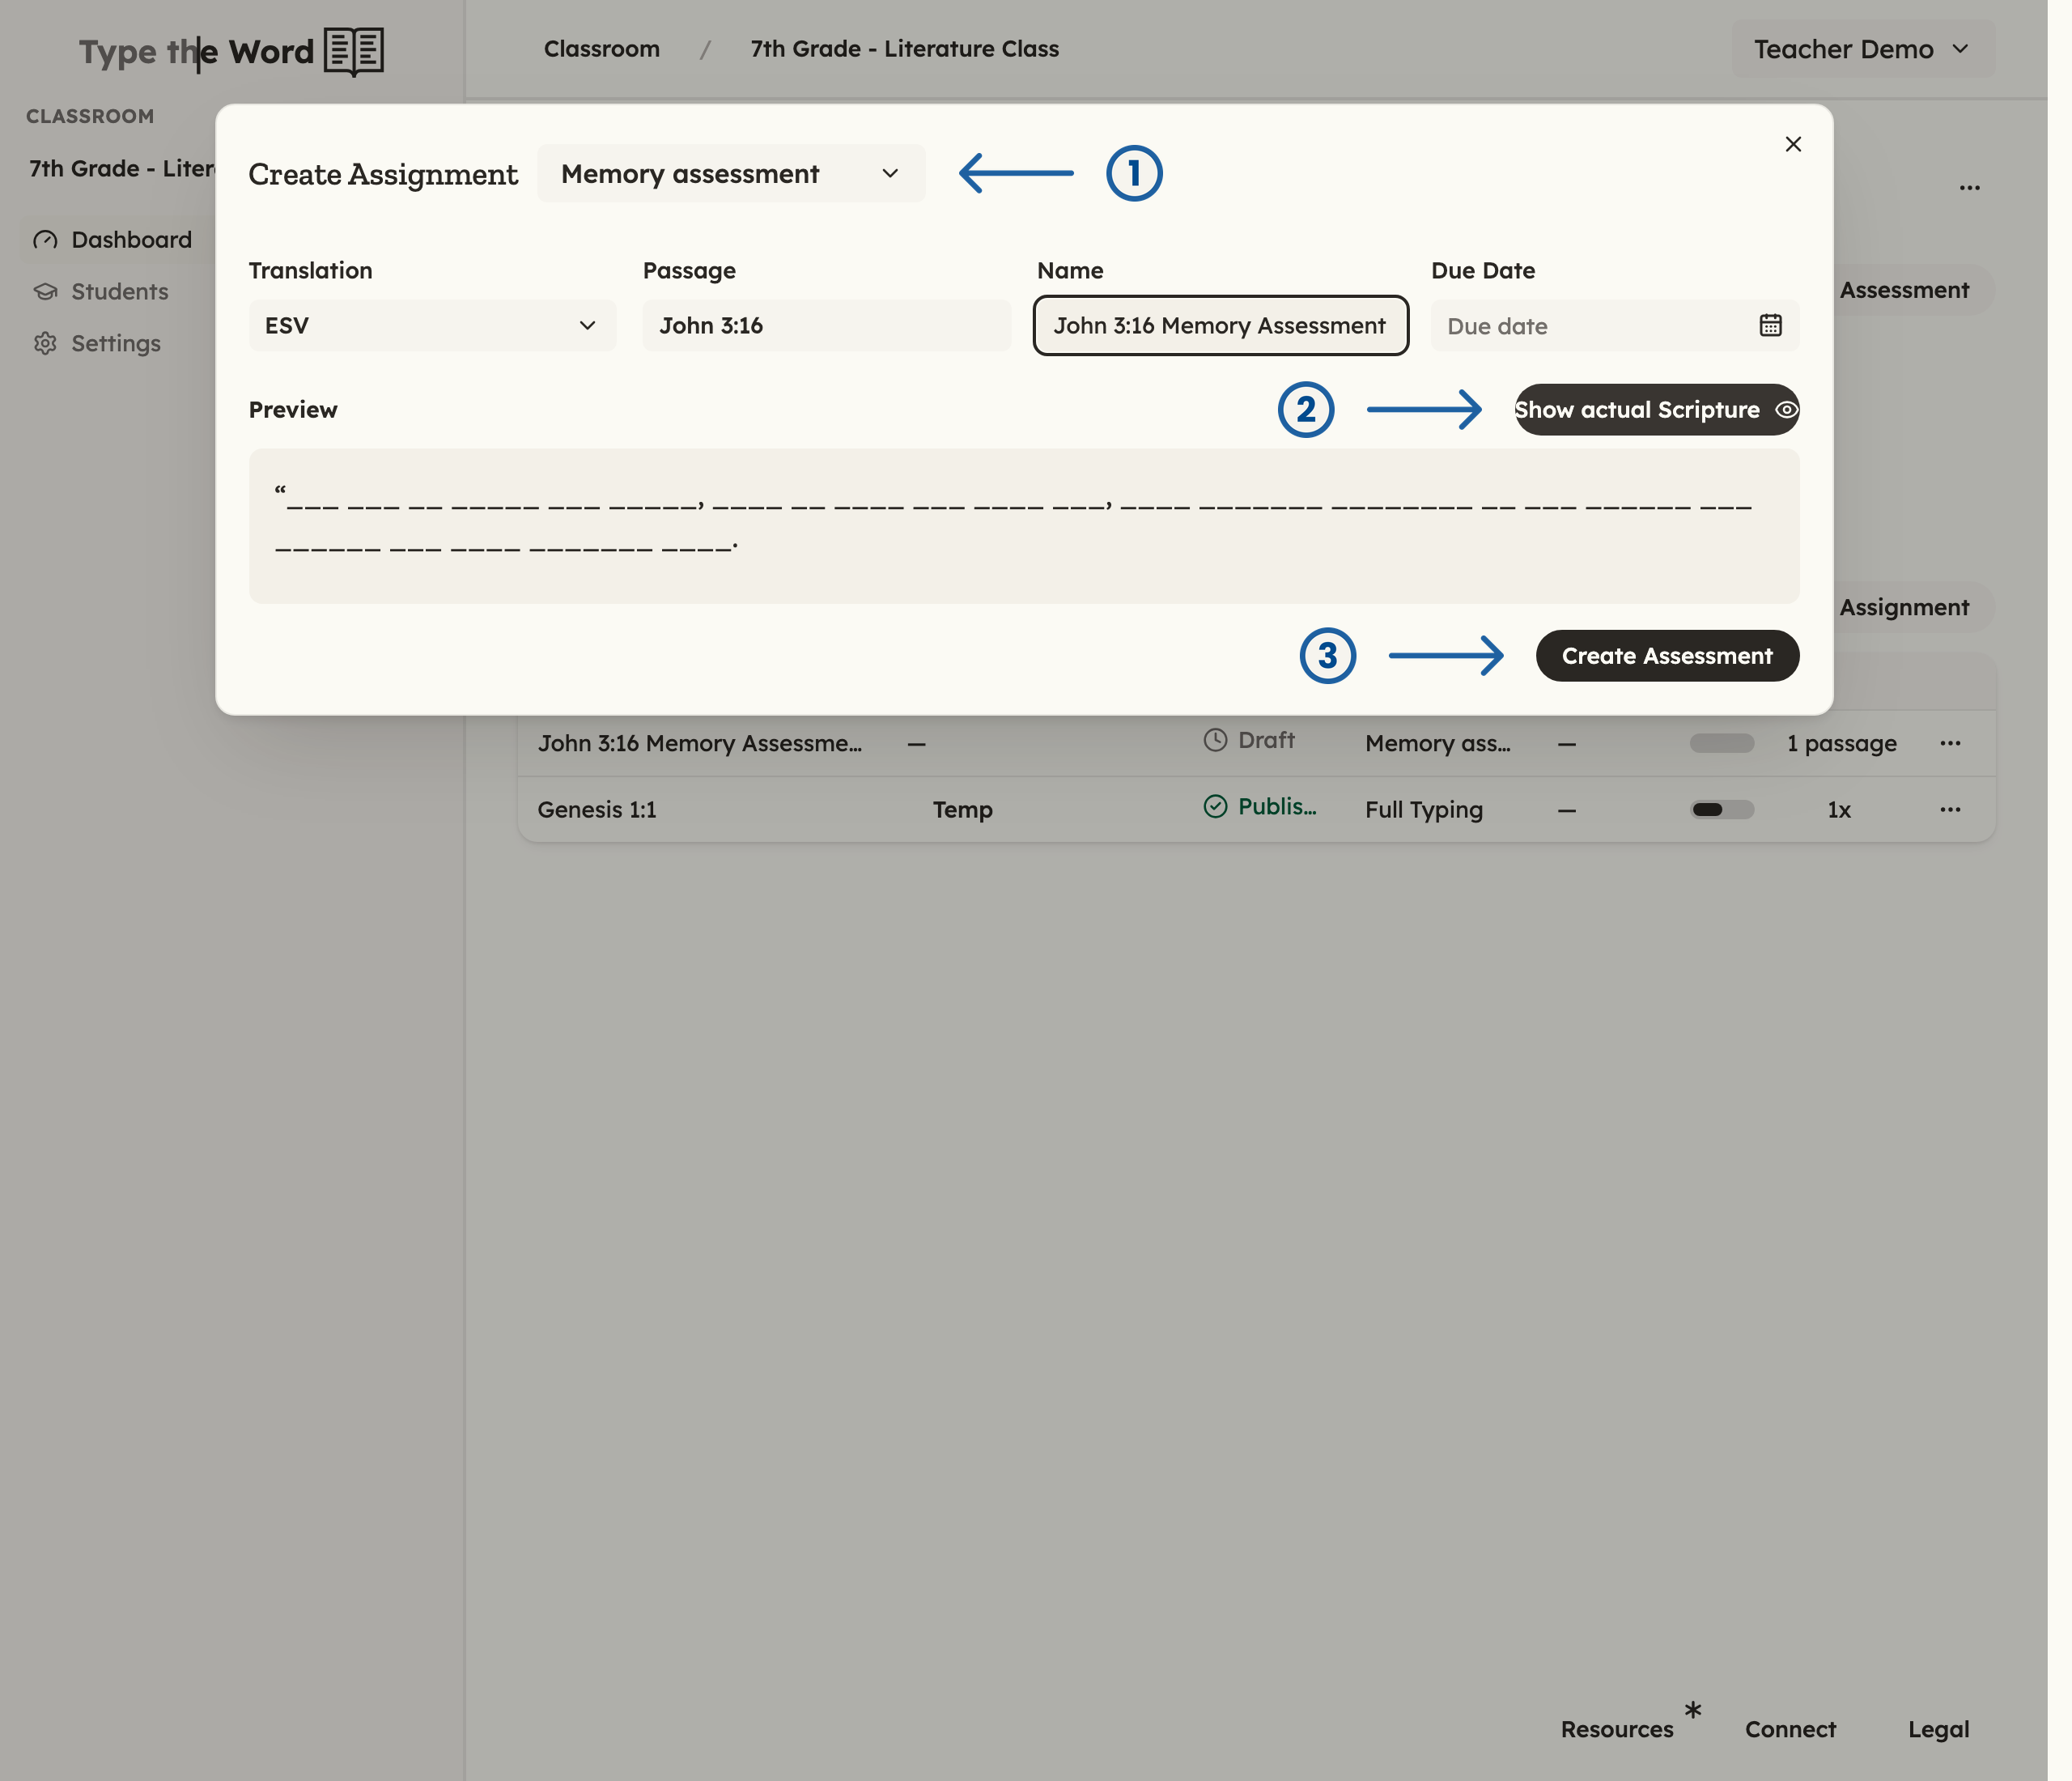
Task: Click the Resources footer link
Action: point(1616,1729)
